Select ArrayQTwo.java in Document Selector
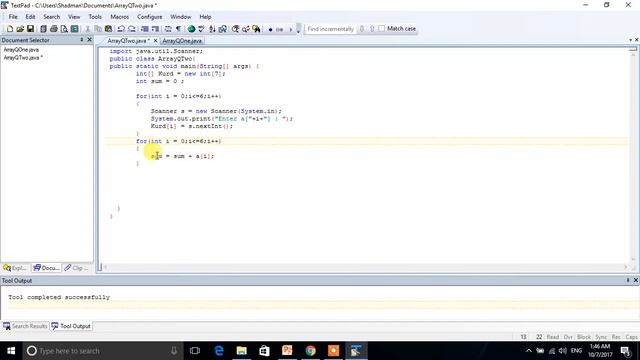This screenshot has width=640, height=360. [x=23, y=58]
